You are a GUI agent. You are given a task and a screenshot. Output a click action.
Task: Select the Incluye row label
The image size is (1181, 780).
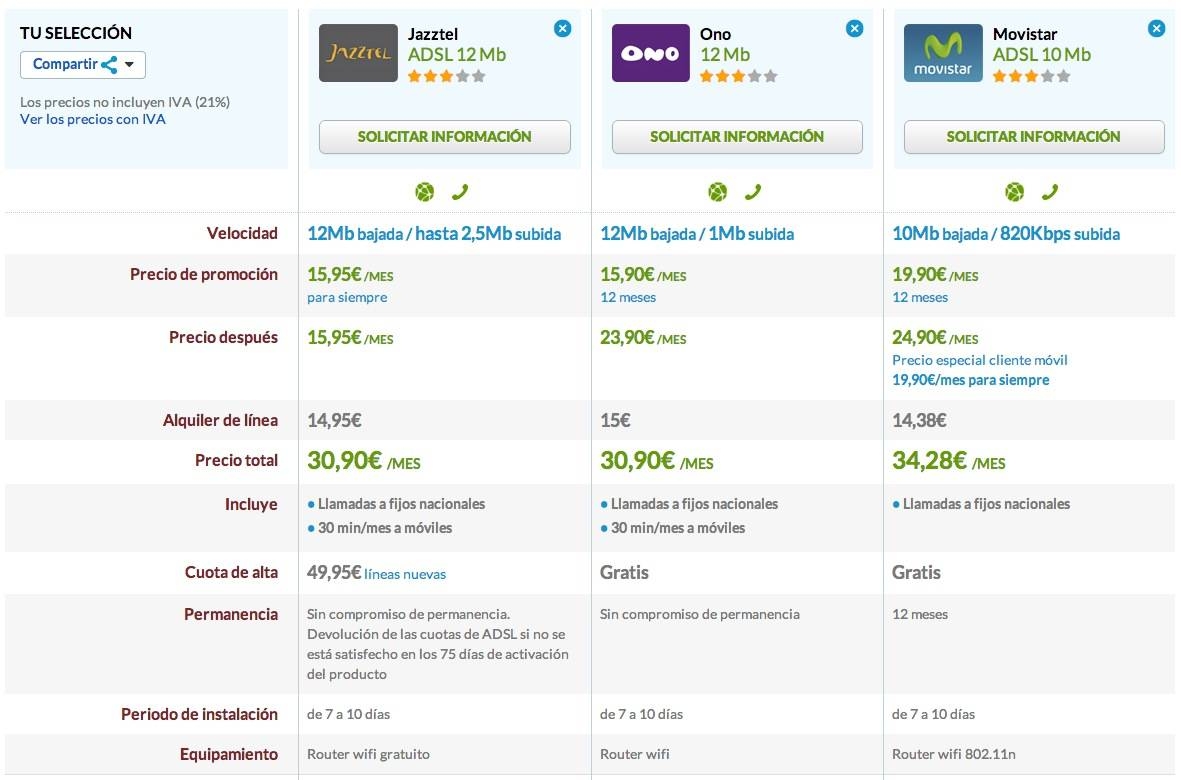(x=252, y=504)
